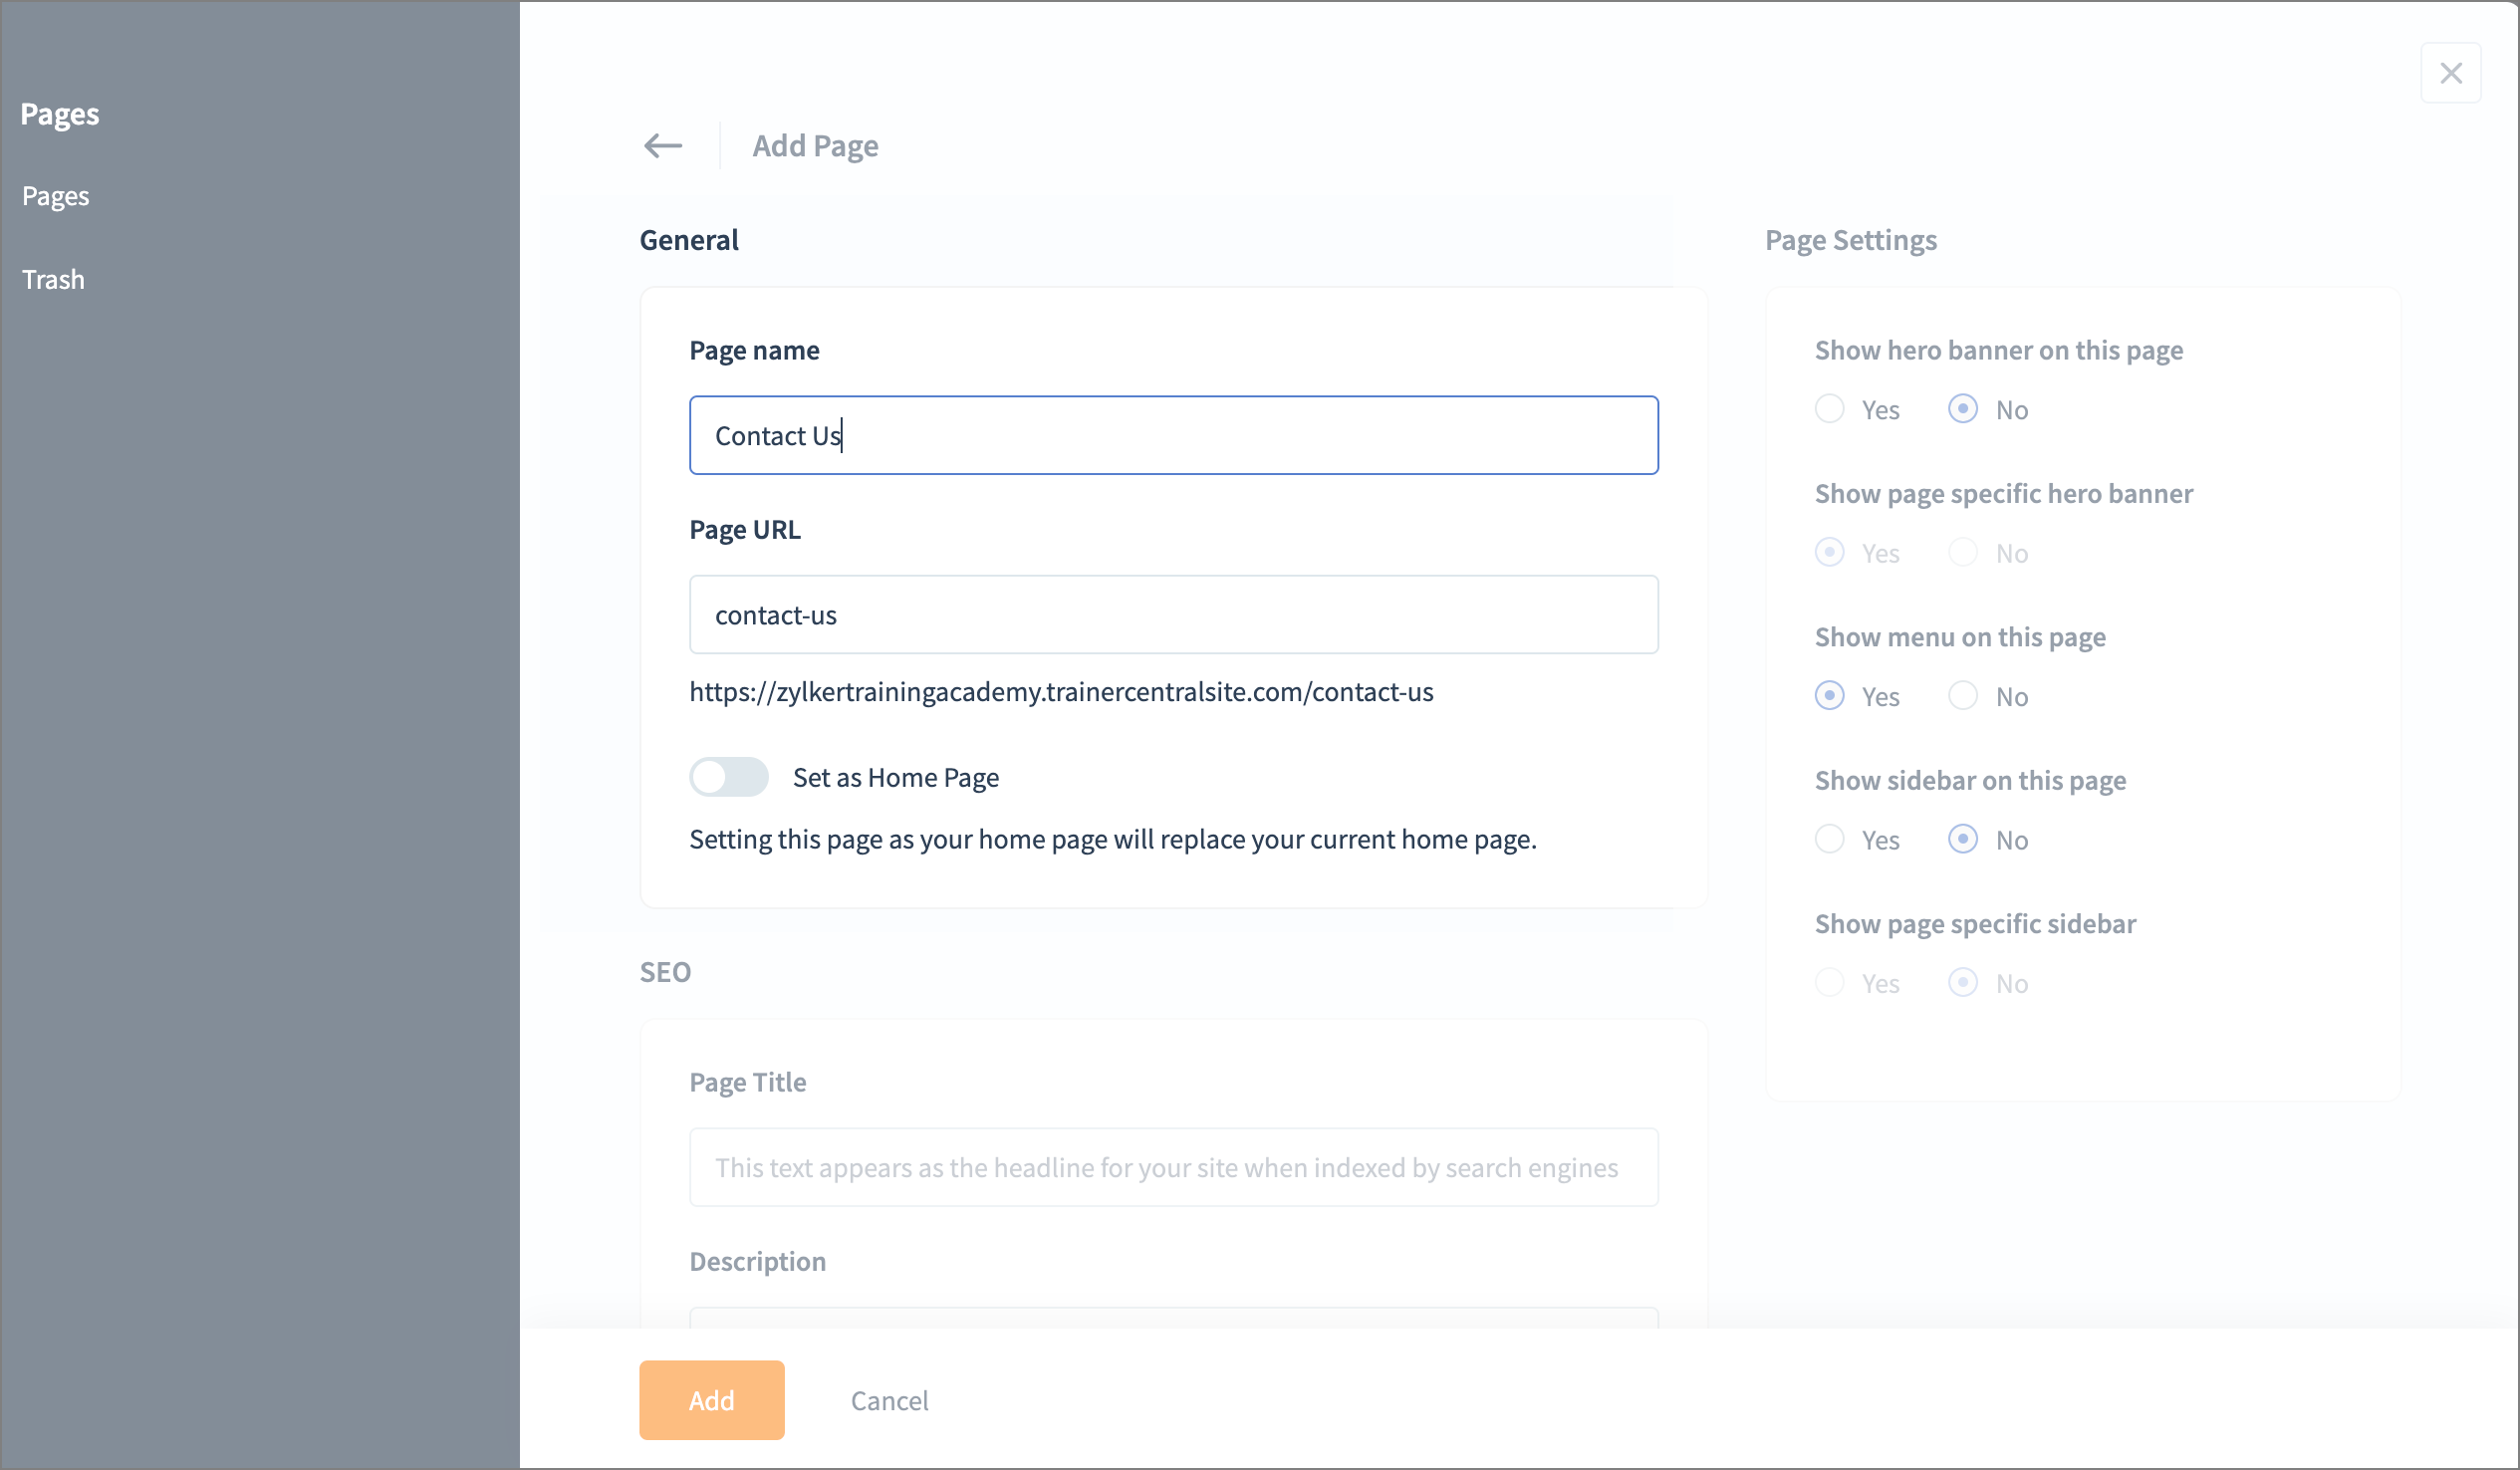The width and height of the screenshot is (2520, 1470).
Task: Select Yes for Show hero banner
Action: 1830,409
